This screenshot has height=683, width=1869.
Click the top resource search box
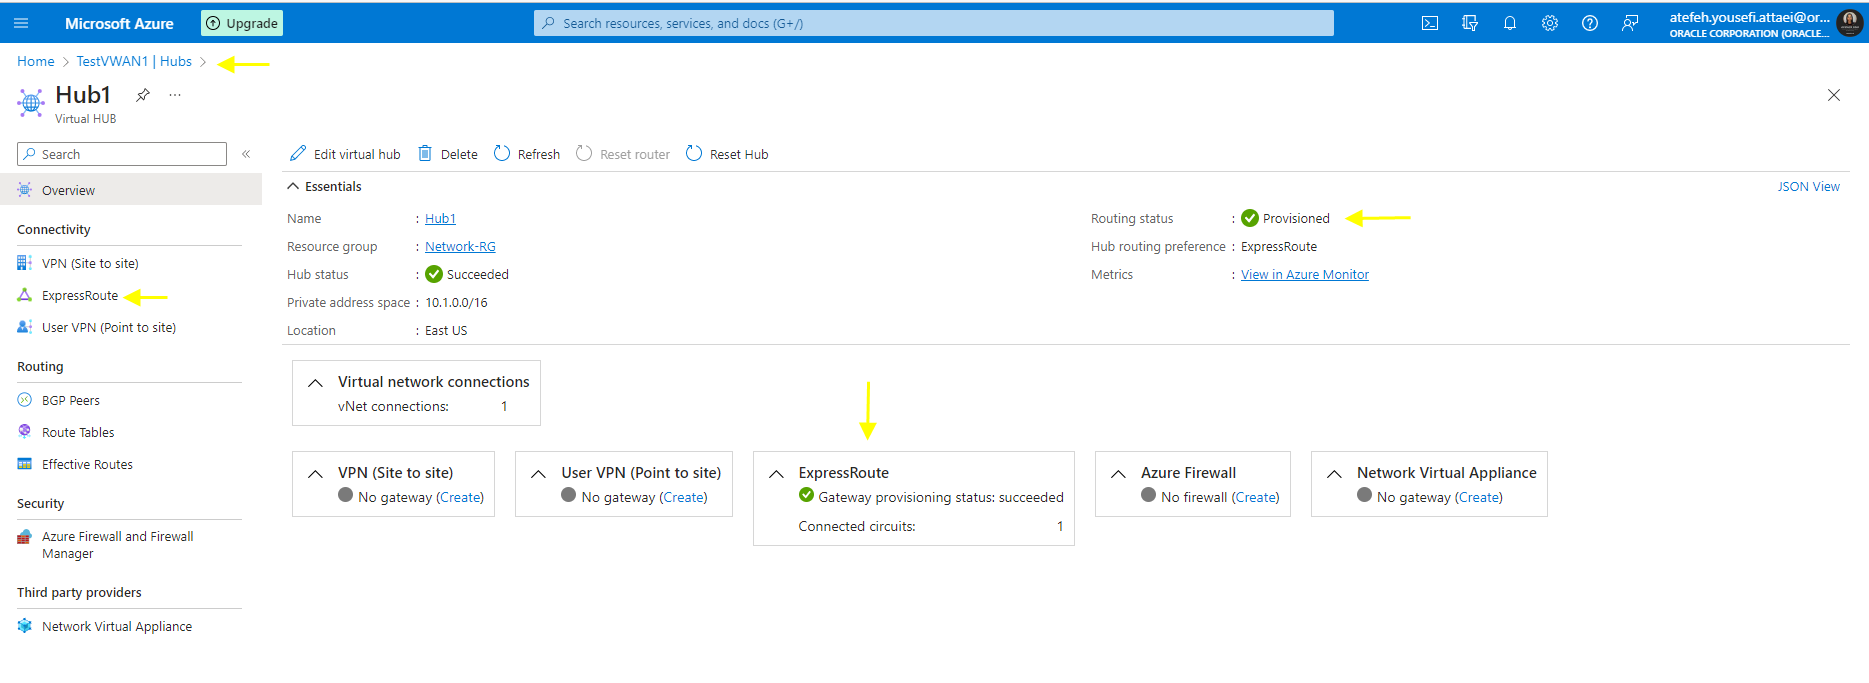click(x=933, y=23)
